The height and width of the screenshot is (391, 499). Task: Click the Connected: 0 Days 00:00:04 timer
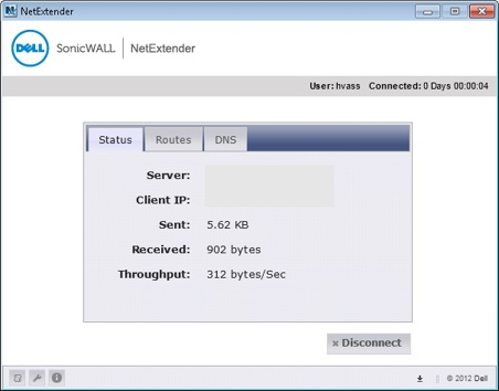coord(428,86)
